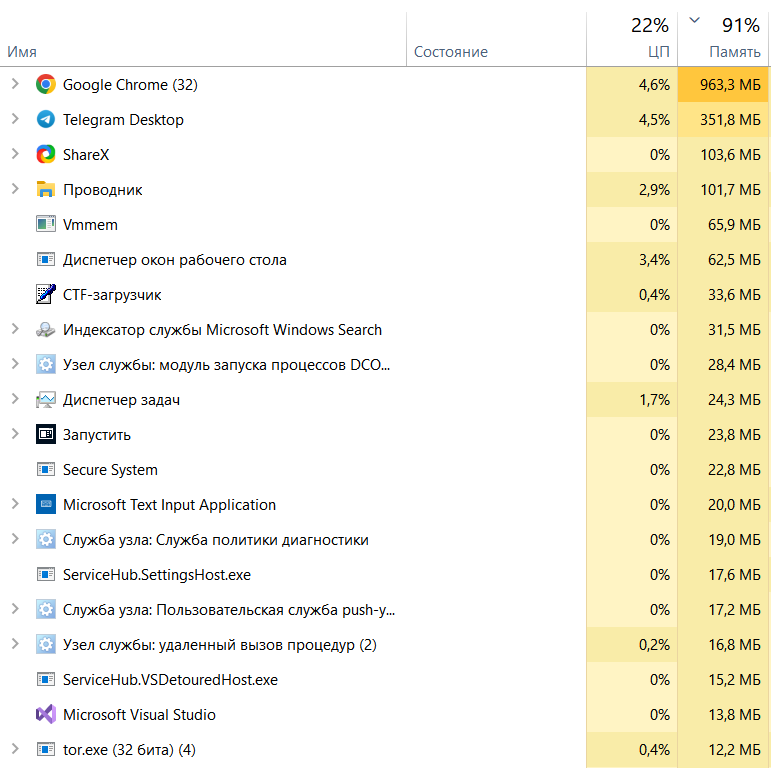Expand Узел службы: удаленный вызов процедур
The height and width of the screenshot is (768, 771).
[x=15, y=644]
